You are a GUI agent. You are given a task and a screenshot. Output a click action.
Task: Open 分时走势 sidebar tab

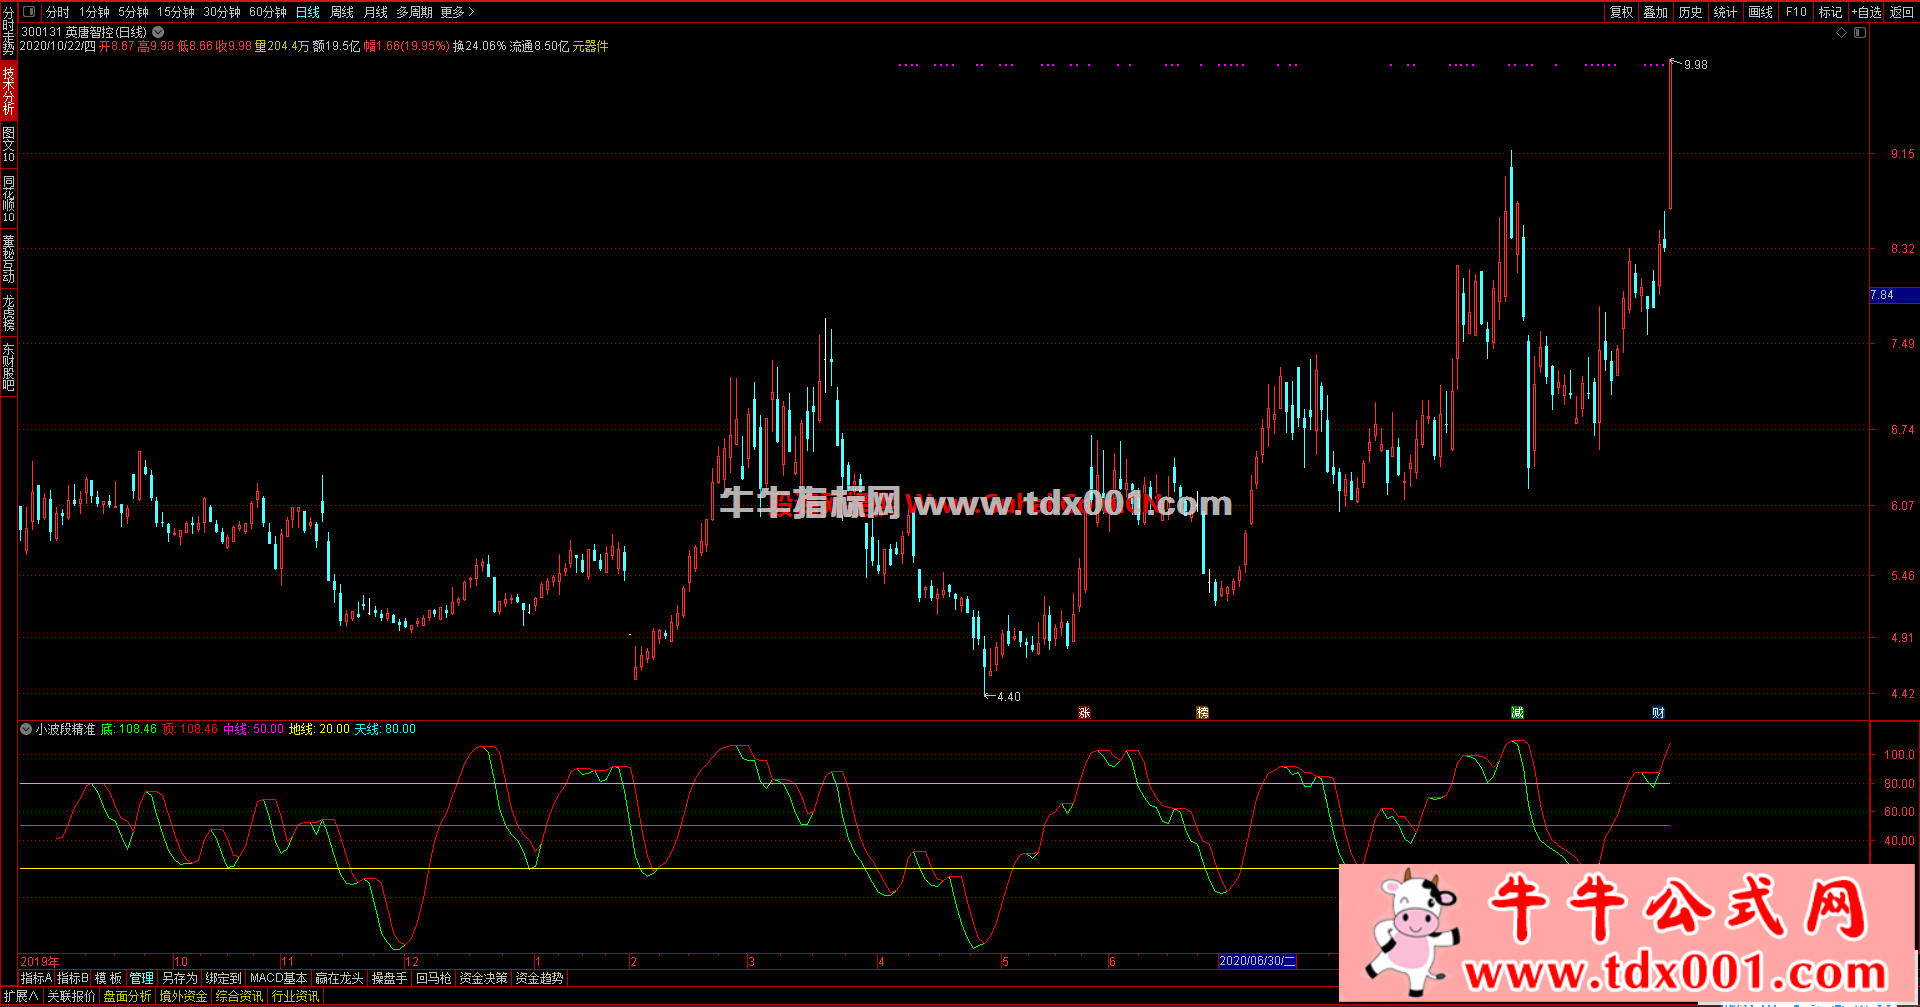tap(8, 30)
